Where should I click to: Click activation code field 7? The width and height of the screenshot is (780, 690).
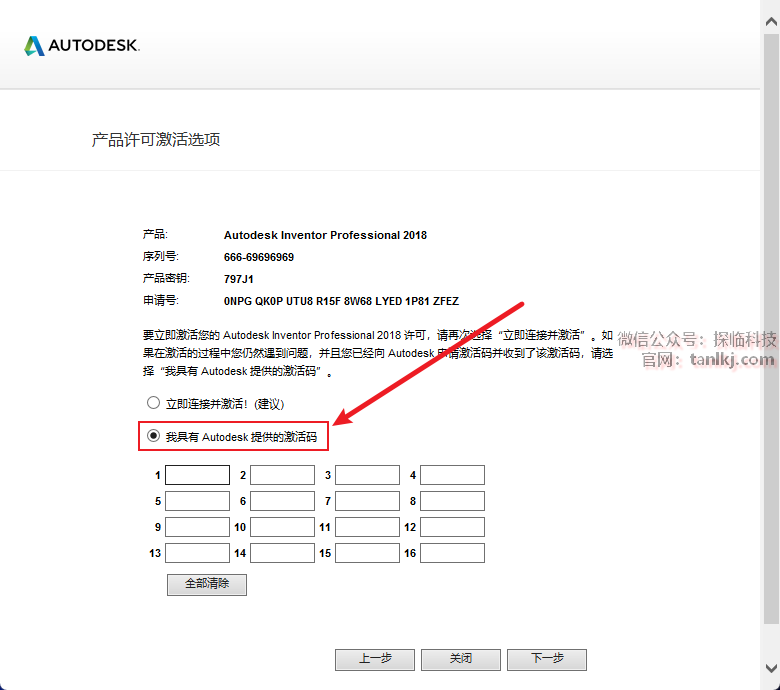368,501
